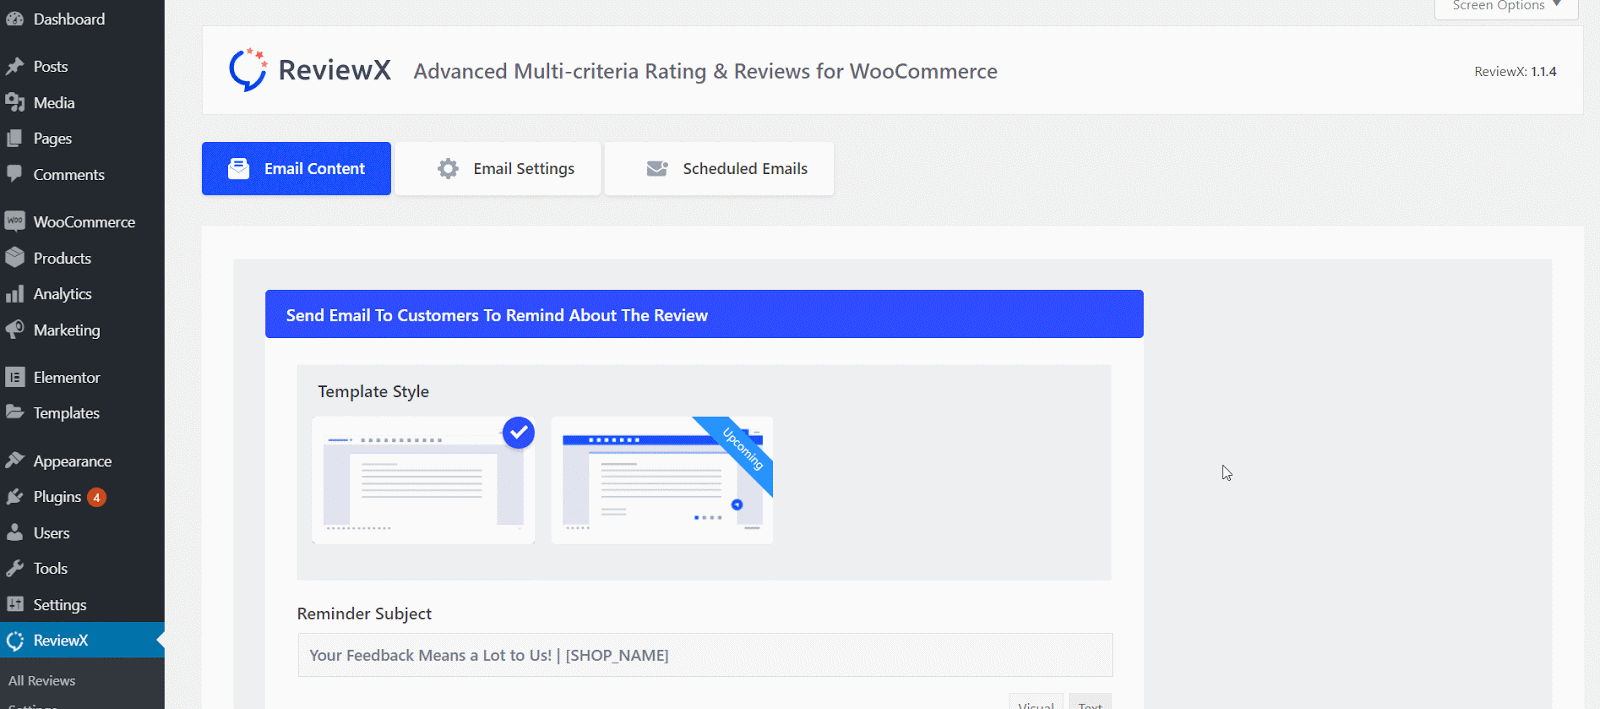Open the Dashboard link
The image size is (1600, 709).
[69, 19]
